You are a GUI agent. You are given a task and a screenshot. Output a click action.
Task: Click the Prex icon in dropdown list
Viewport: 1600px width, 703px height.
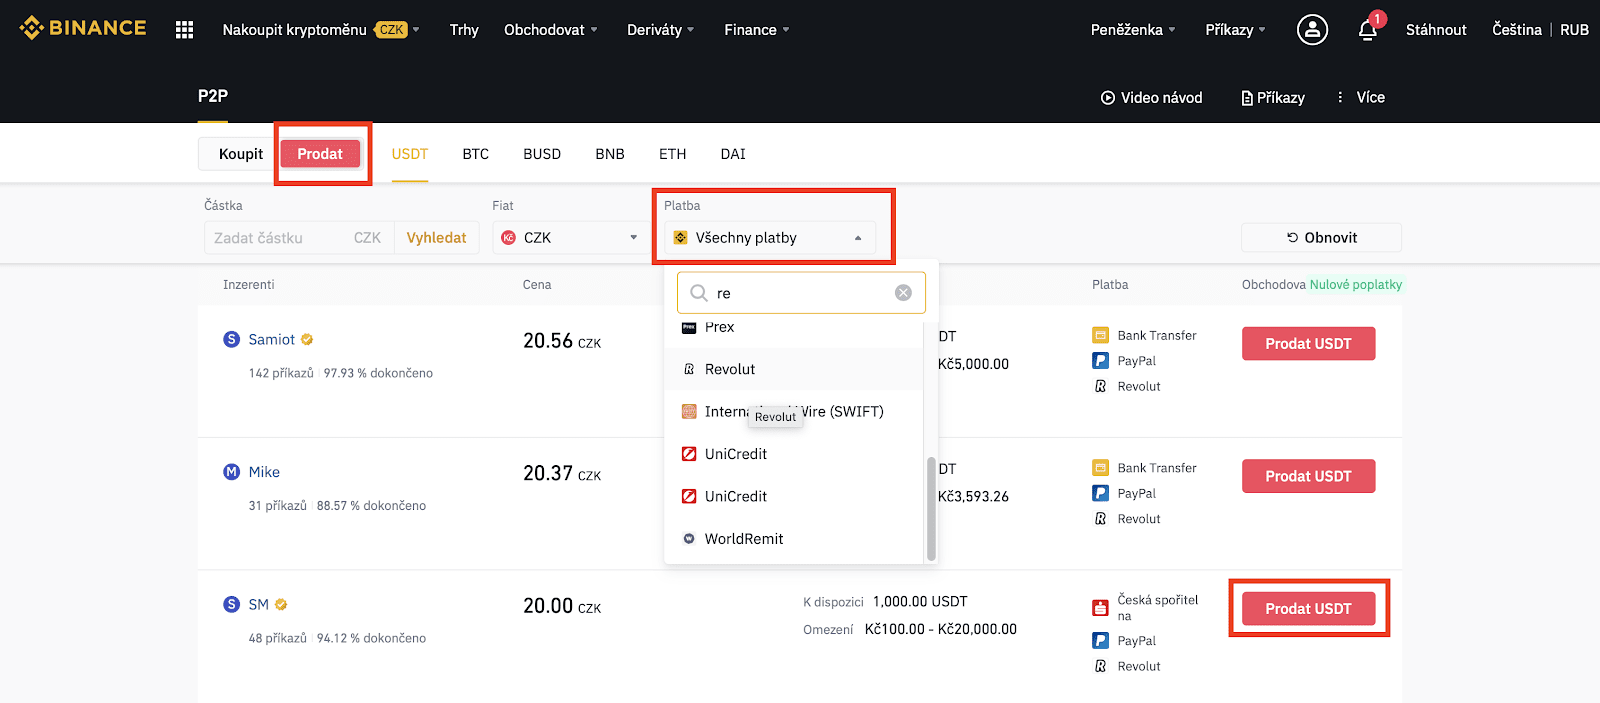pyautogui.click(x=689, y=327)
